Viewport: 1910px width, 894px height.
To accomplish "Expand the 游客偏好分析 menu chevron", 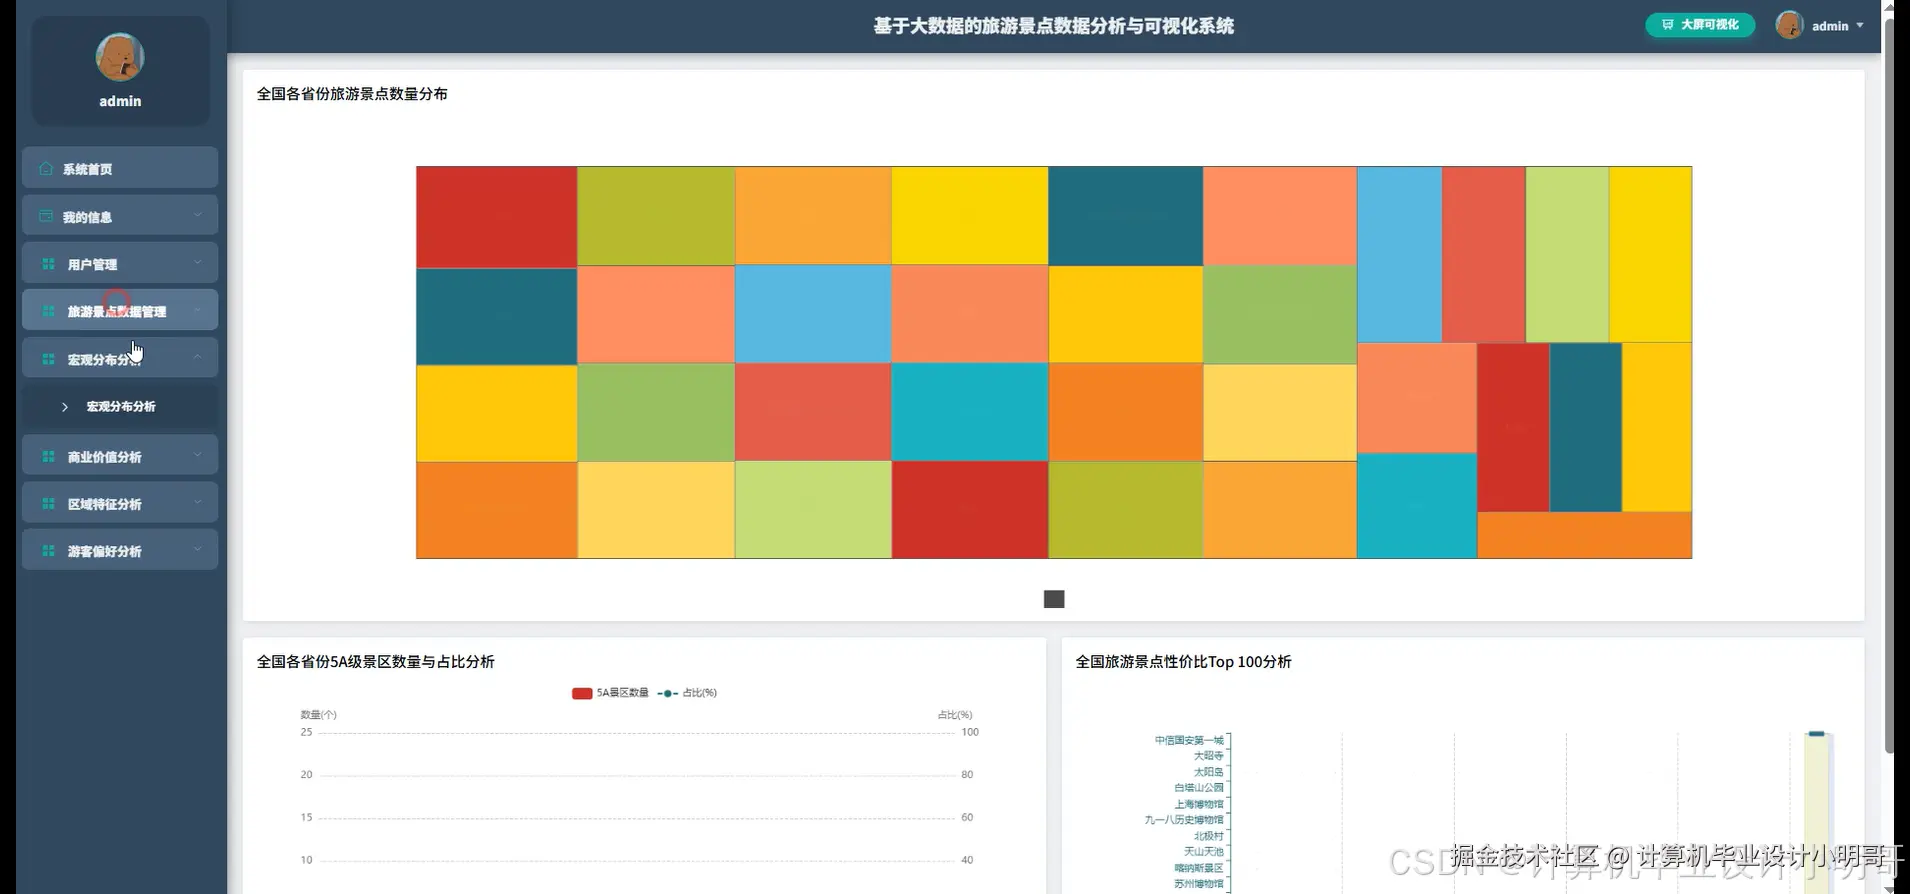I will [x=197, y=549].
